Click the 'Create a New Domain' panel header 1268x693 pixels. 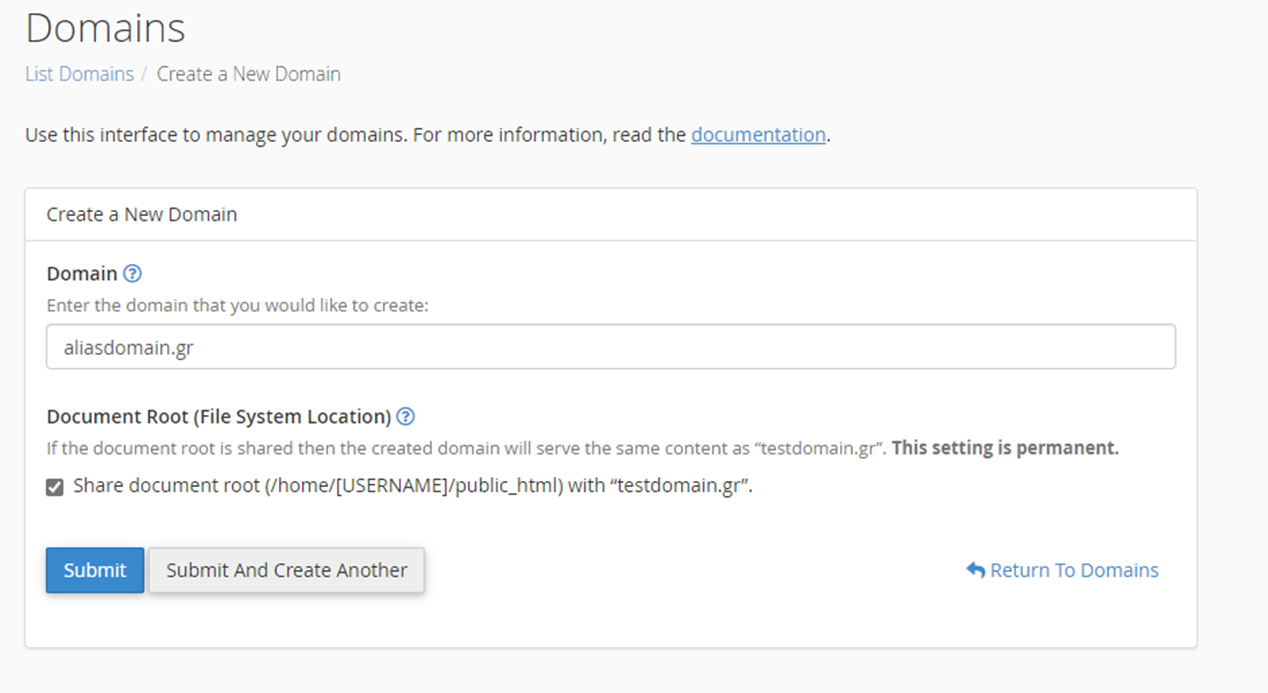pos(142,214)
